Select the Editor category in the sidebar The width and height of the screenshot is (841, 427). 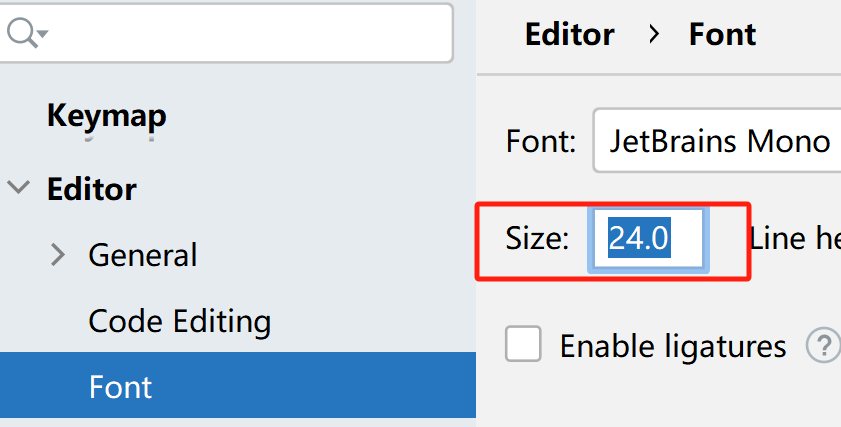[x=92, y=188]
